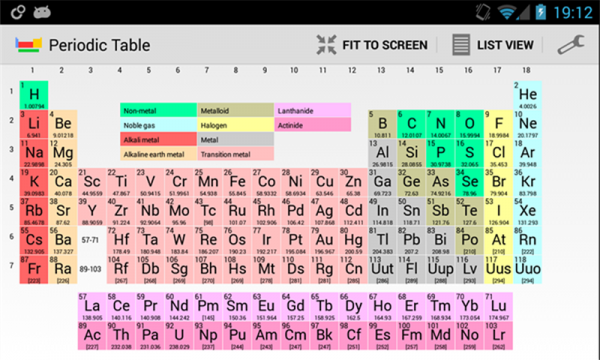Tap the Wi-Fi status icon
The width and height of the screenshot is (600, 360).
tap(507, 13)
